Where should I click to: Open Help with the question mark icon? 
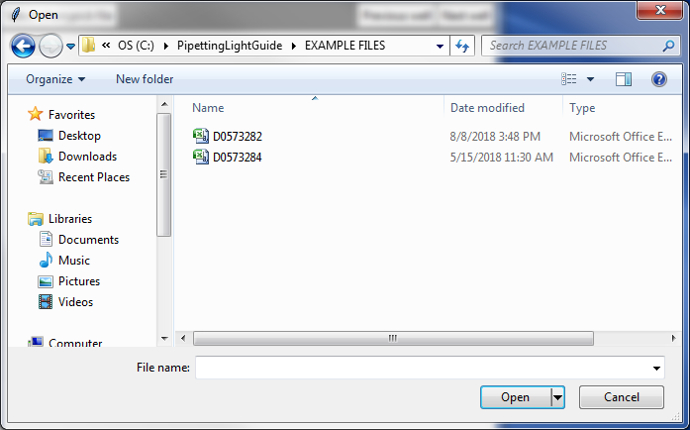659,79
